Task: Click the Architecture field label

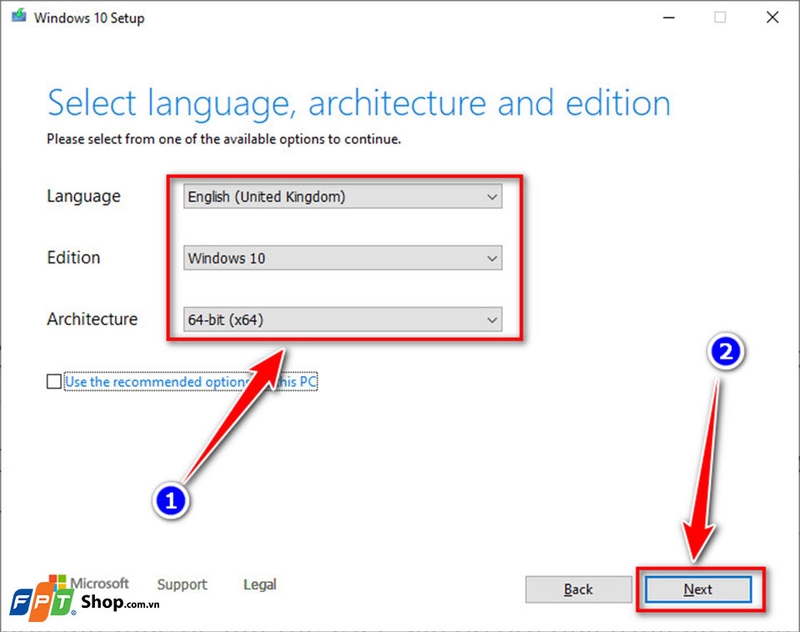Action: (92, 319)
